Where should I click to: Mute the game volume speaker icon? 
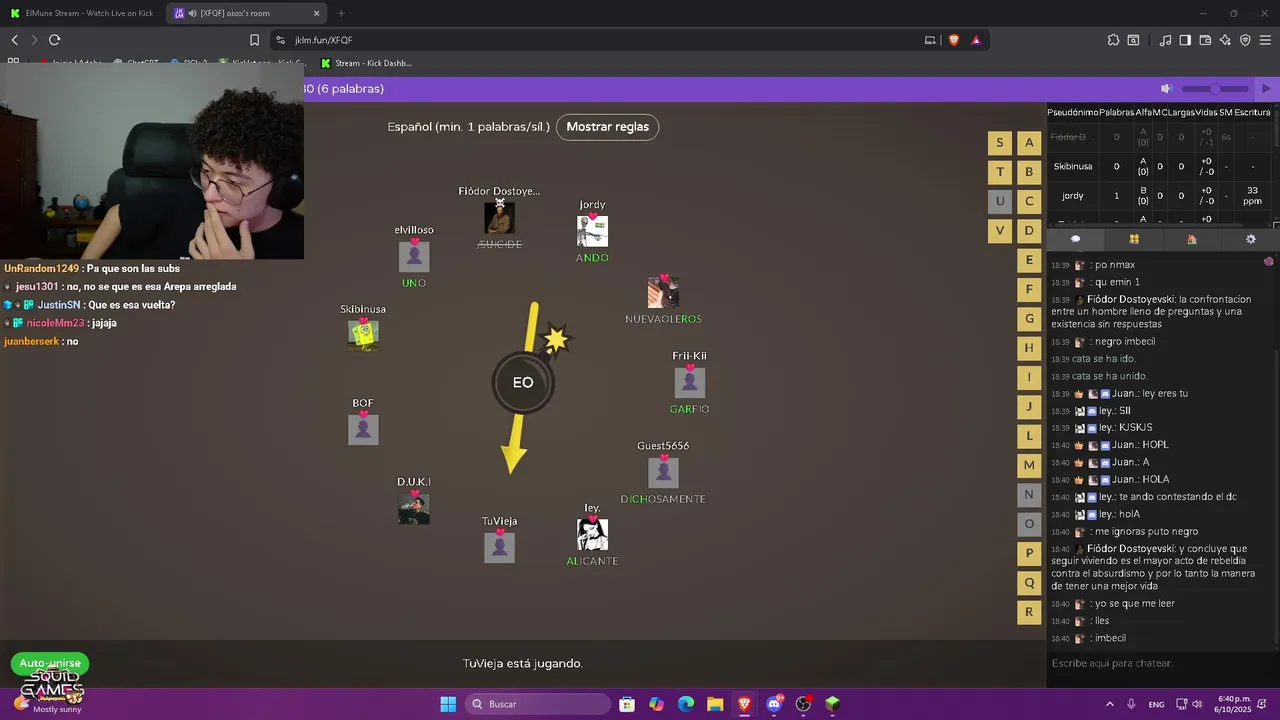coord(1166,89)
